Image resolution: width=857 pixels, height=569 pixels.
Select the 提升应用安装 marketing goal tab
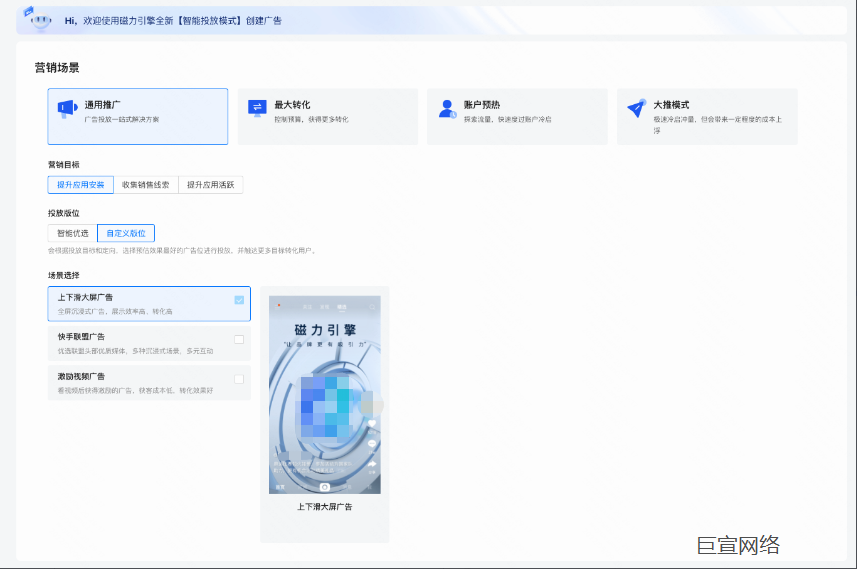click(x=80, y=185)
